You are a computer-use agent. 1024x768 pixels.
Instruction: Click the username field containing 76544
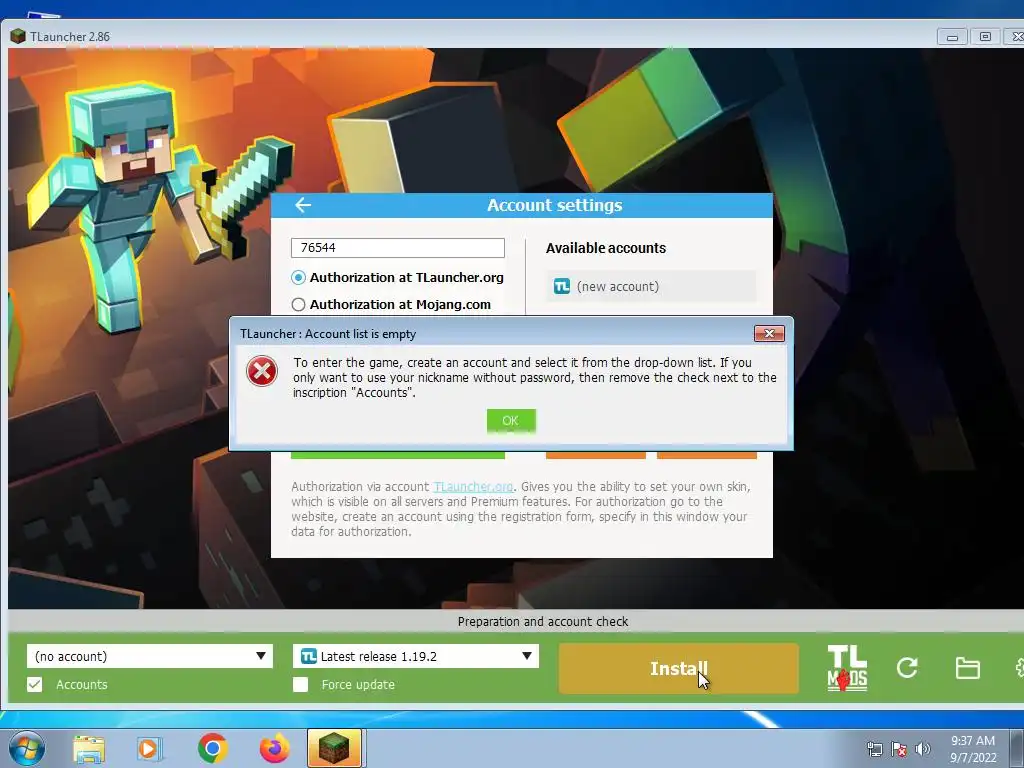[398, 248]
